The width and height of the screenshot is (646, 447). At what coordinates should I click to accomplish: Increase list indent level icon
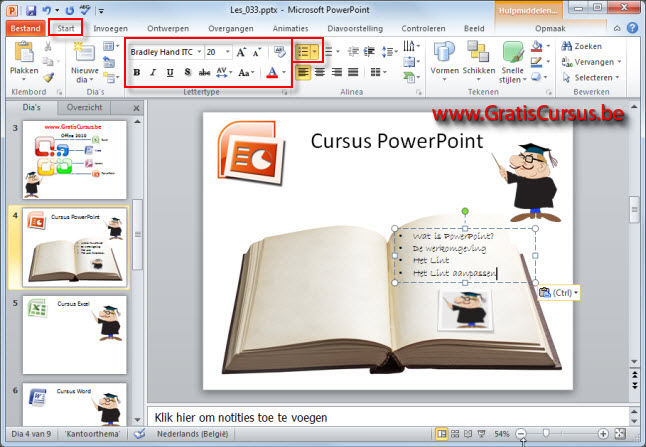370,51
